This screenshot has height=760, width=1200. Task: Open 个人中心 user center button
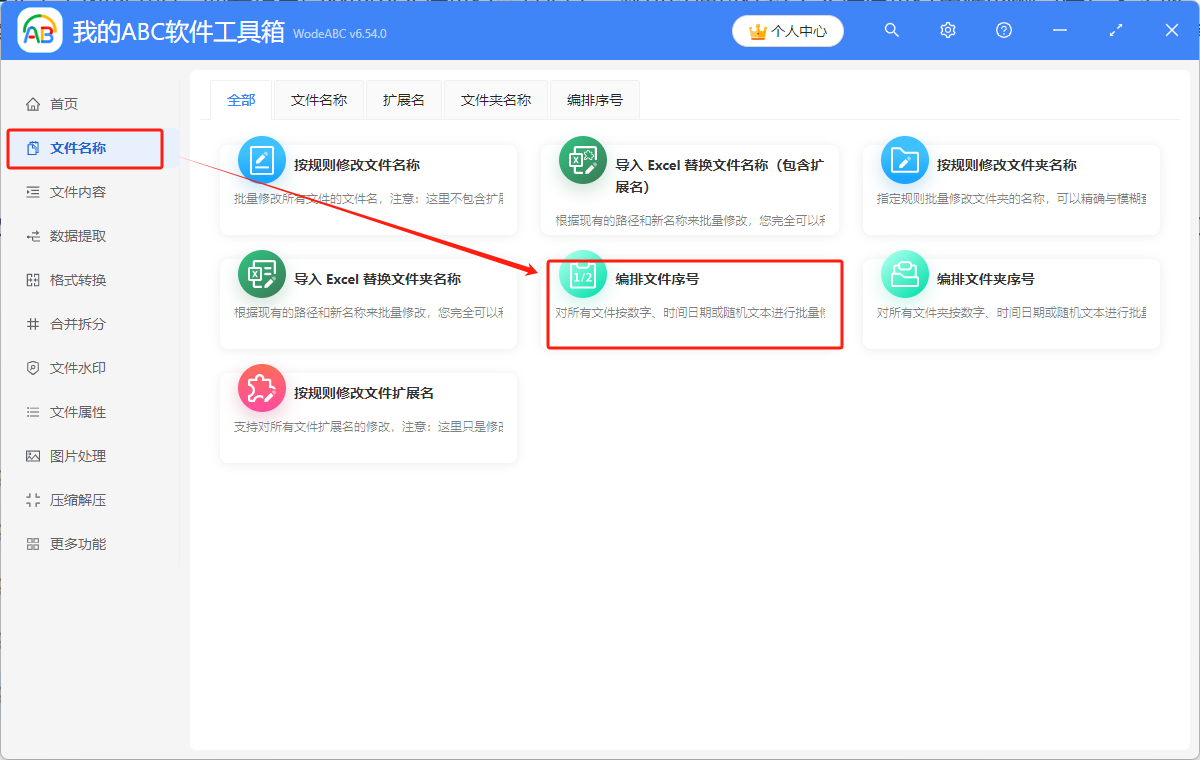pyautogui.click(x=788, y=31)
